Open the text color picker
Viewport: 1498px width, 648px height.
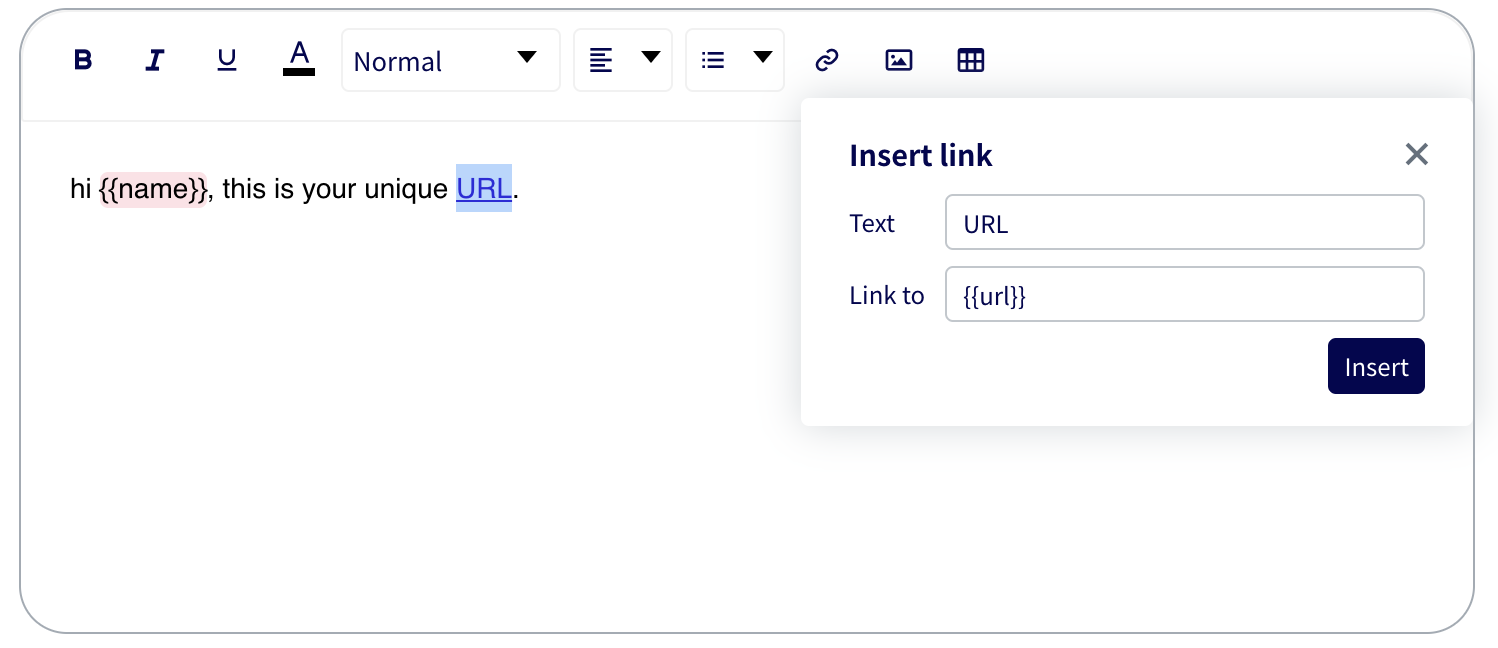pos(299,58)
